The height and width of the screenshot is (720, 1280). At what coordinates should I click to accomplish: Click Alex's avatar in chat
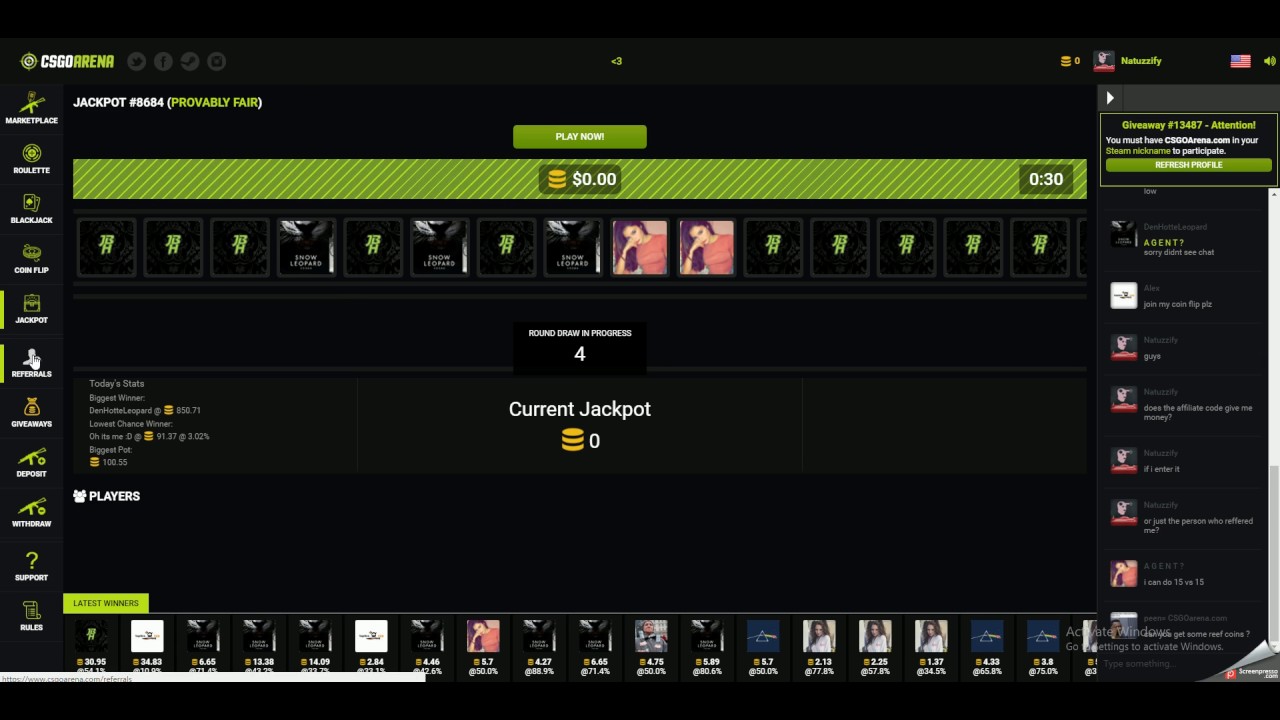coord(1124,296)
